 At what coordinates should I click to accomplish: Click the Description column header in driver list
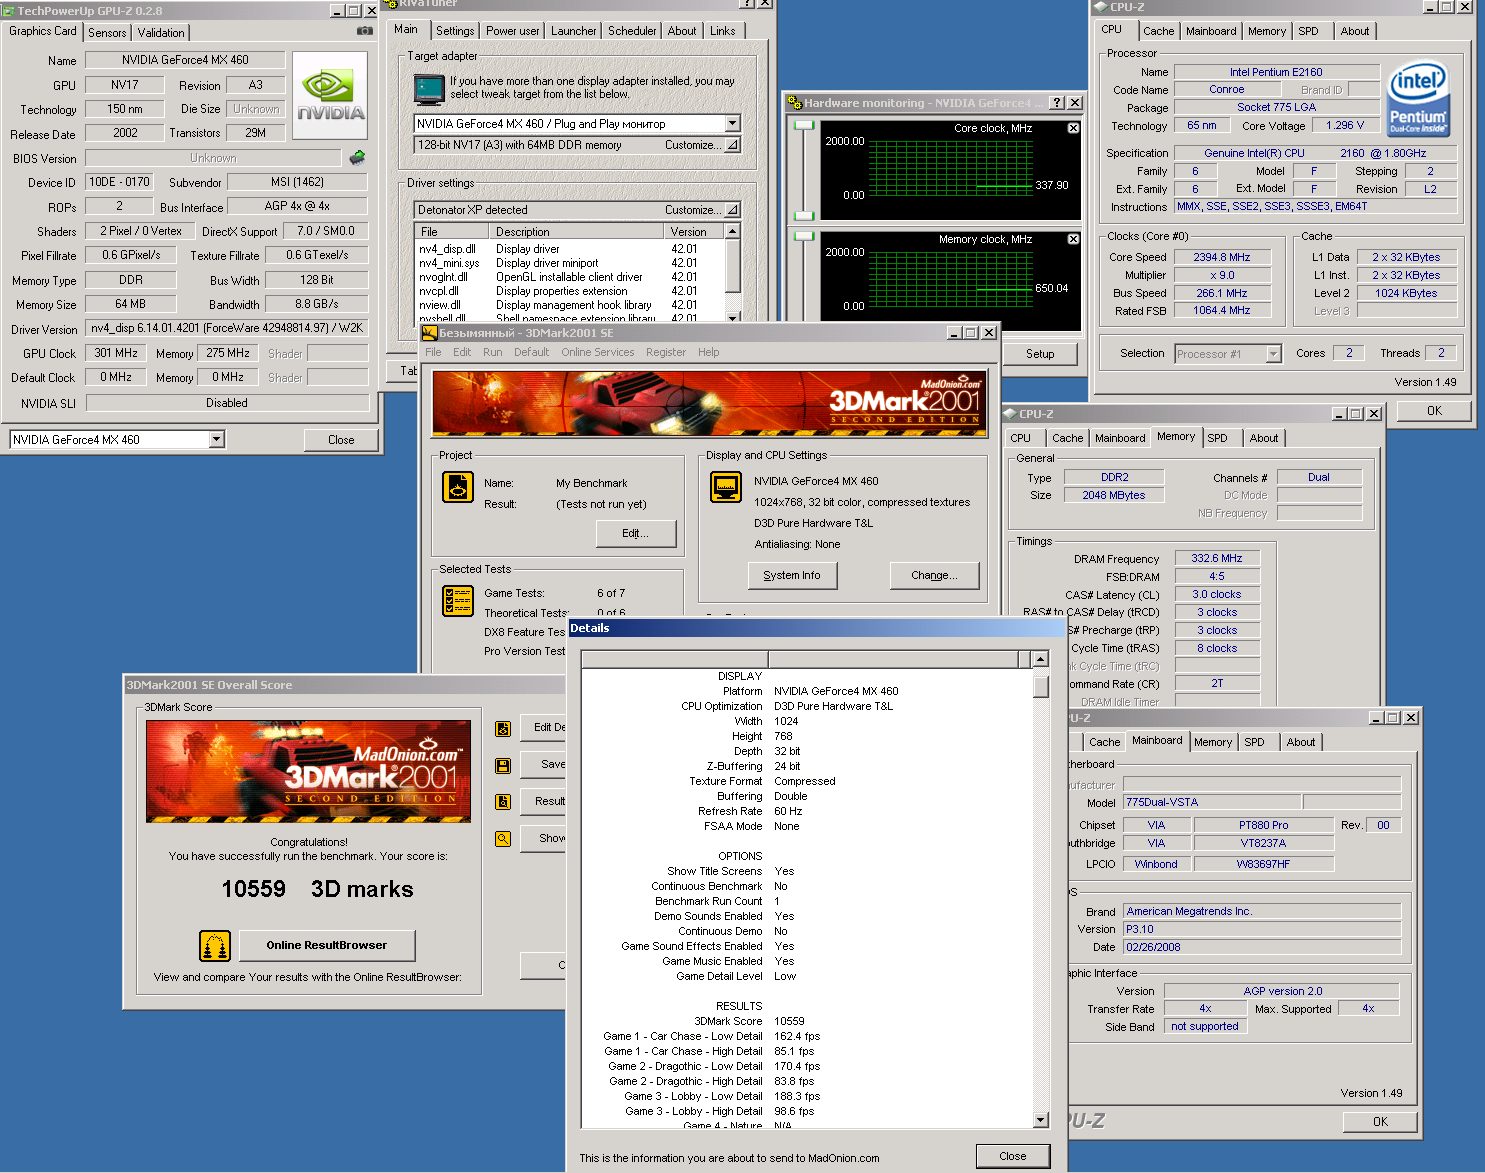pos(577,231)
